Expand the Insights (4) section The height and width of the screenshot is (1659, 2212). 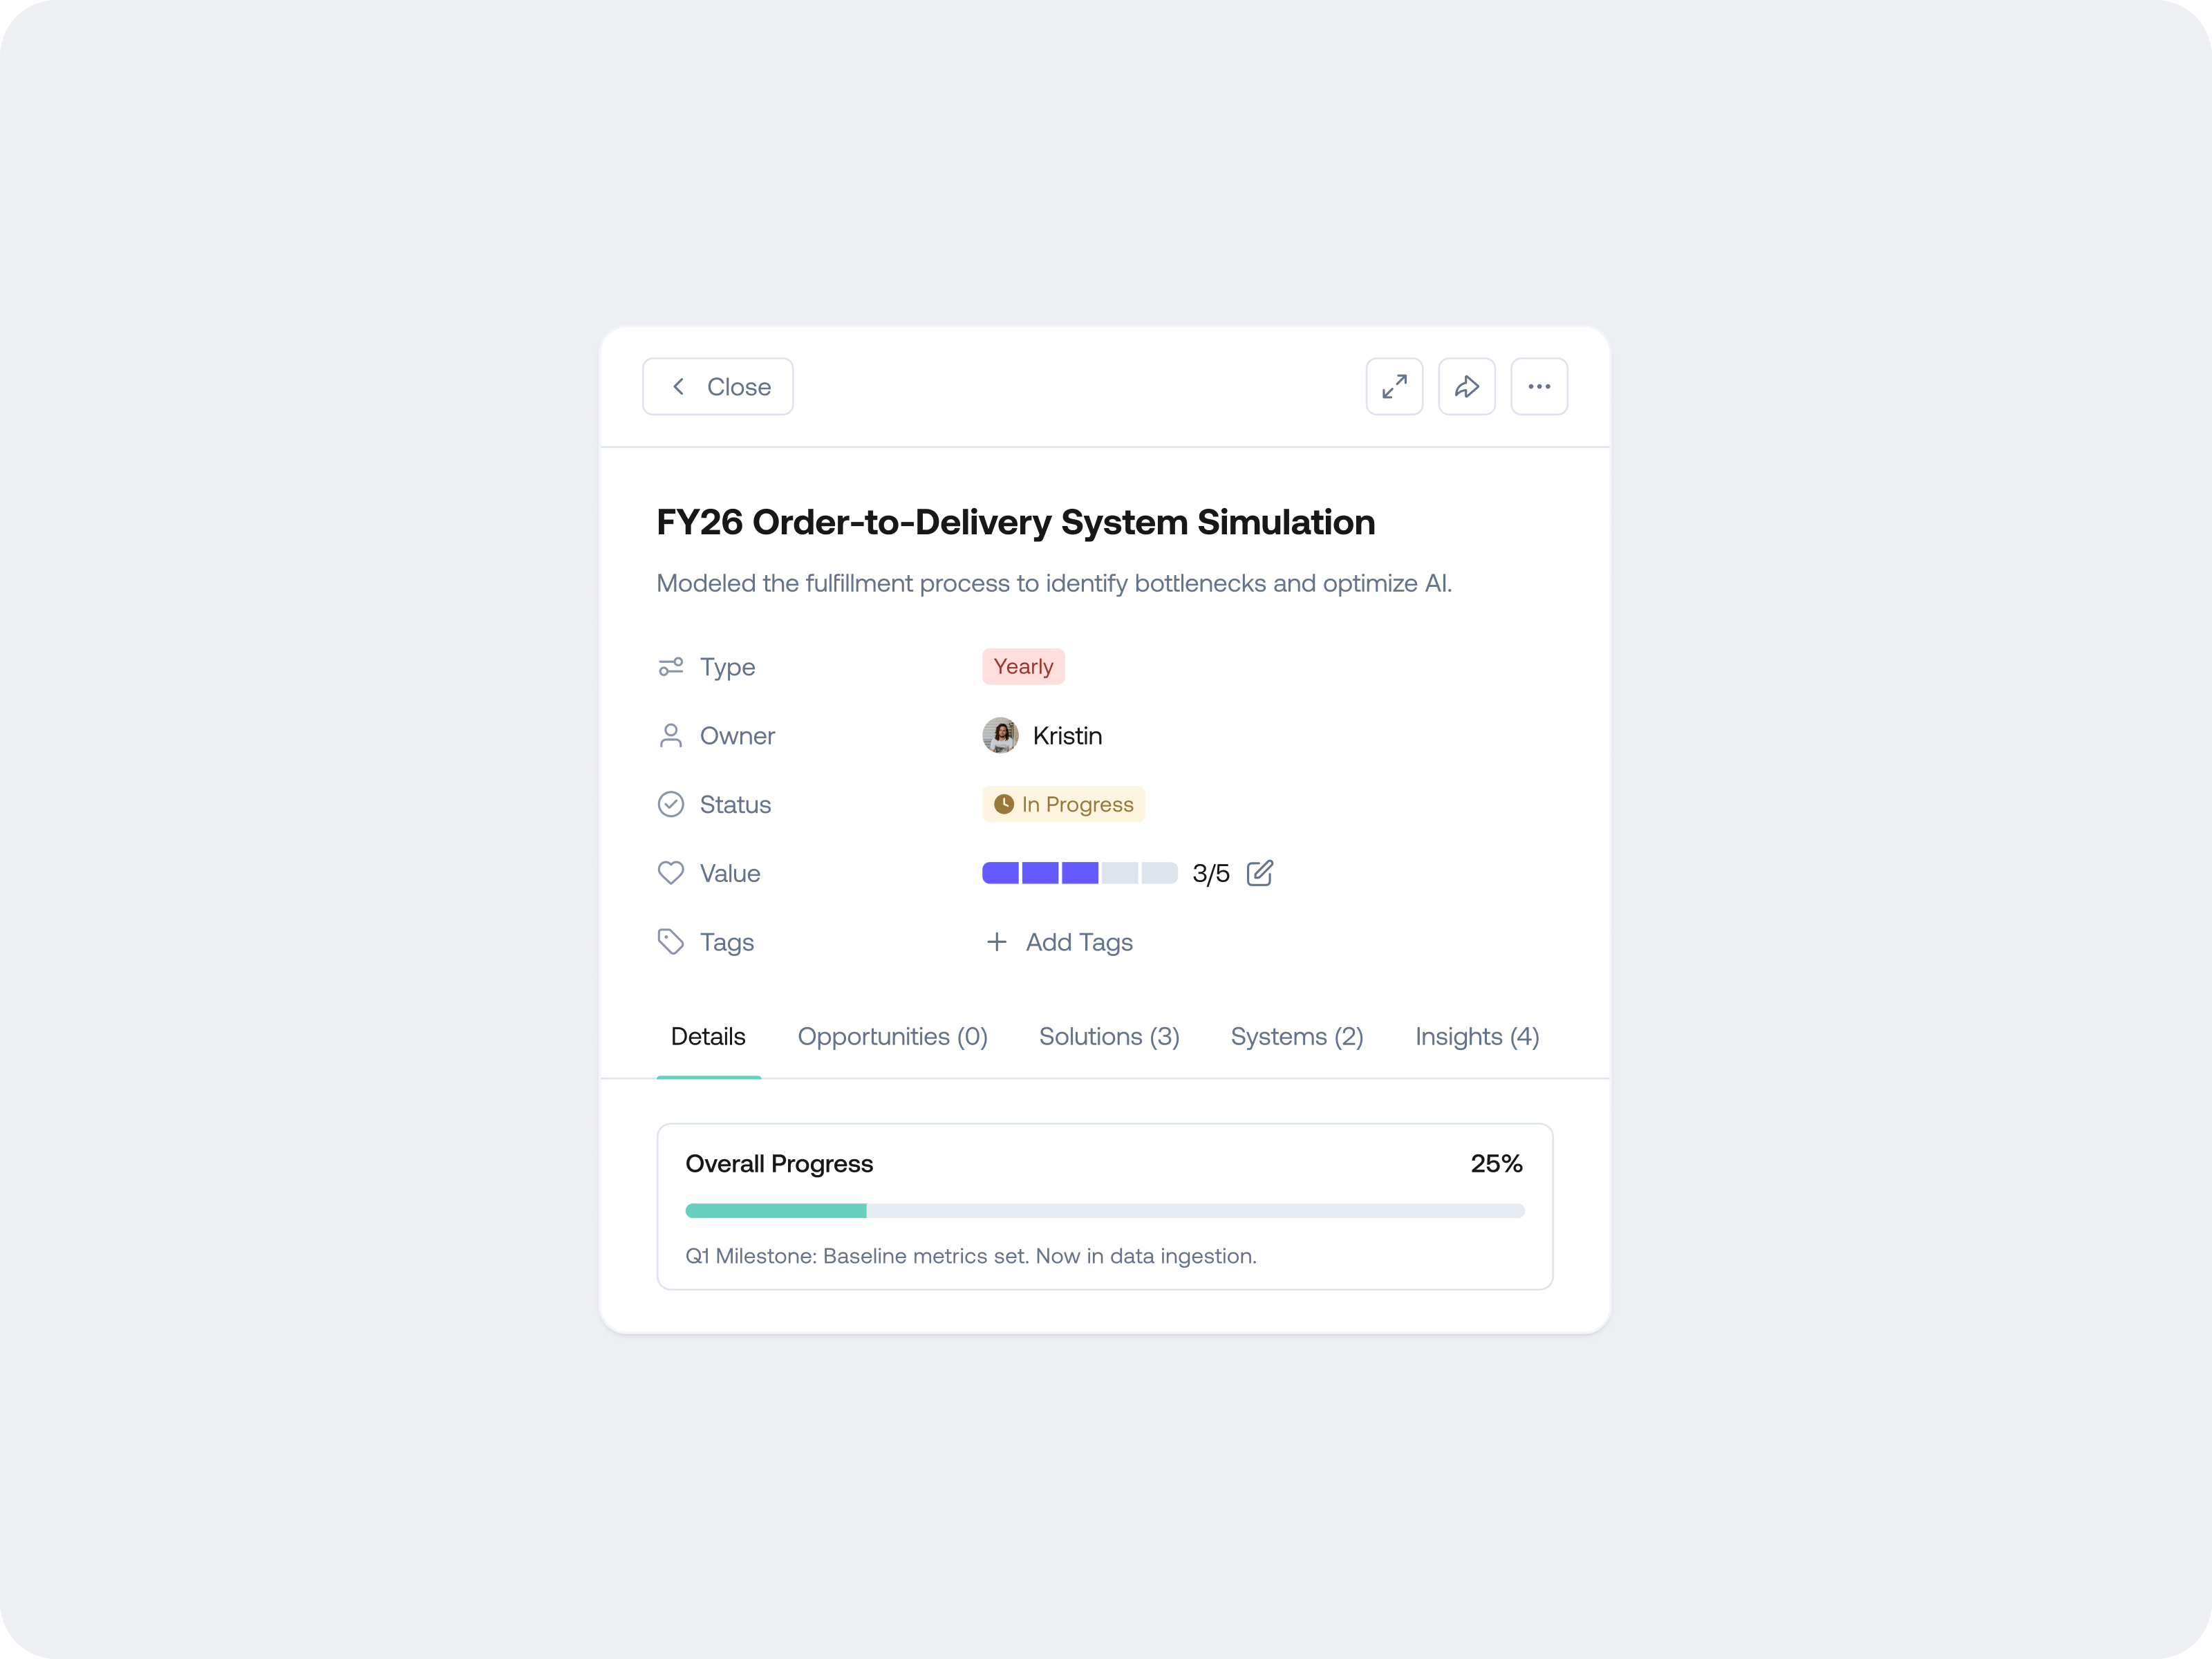click(x=1477, y=1036)
